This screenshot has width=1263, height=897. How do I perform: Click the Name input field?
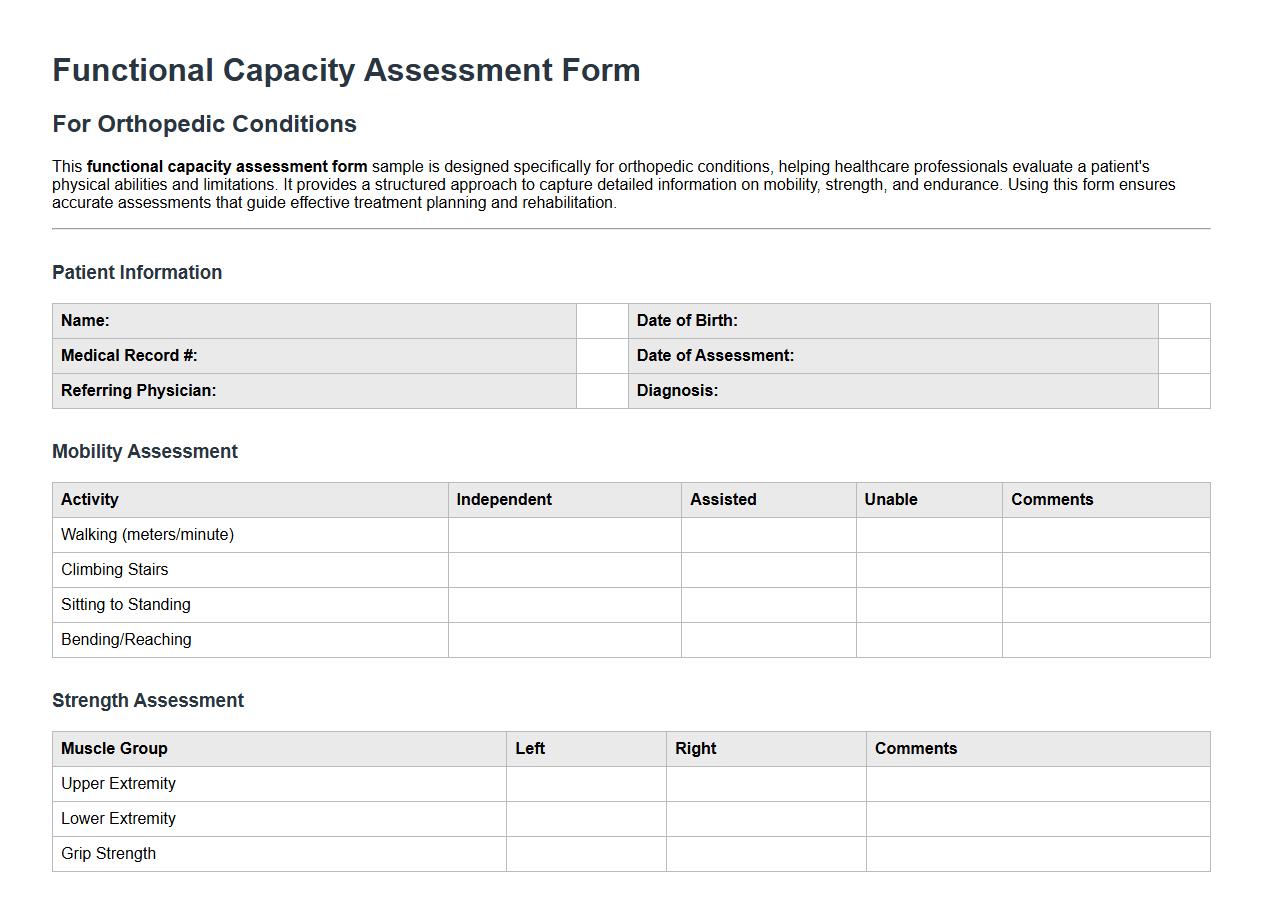[601, 320]
